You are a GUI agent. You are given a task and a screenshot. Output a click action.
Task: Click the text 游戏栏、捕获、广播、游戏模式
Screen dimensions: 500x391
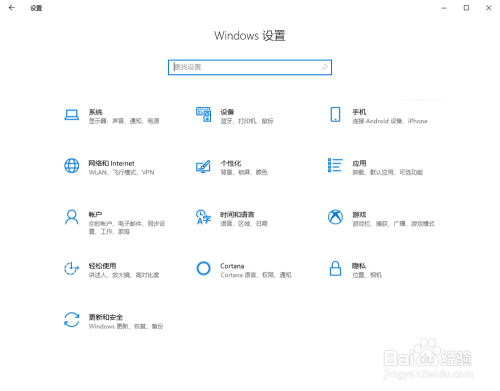393,224
